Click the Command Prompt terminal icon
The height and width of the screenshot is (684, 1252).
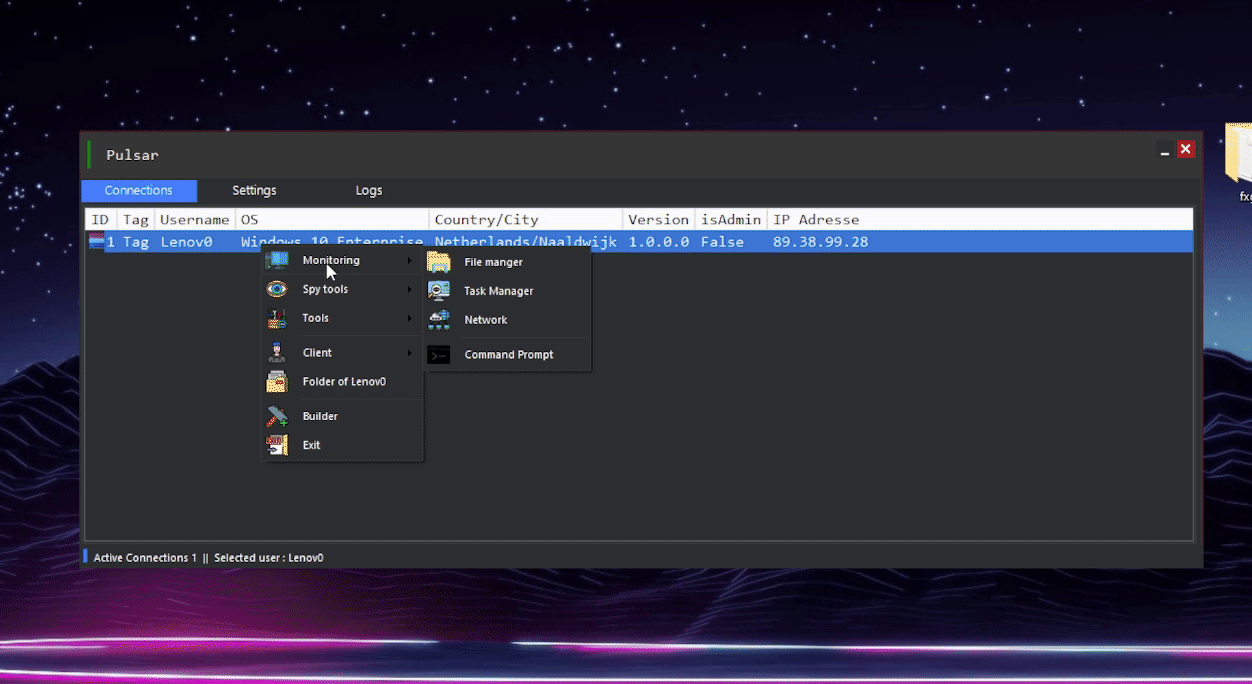(x=439, y=355)
